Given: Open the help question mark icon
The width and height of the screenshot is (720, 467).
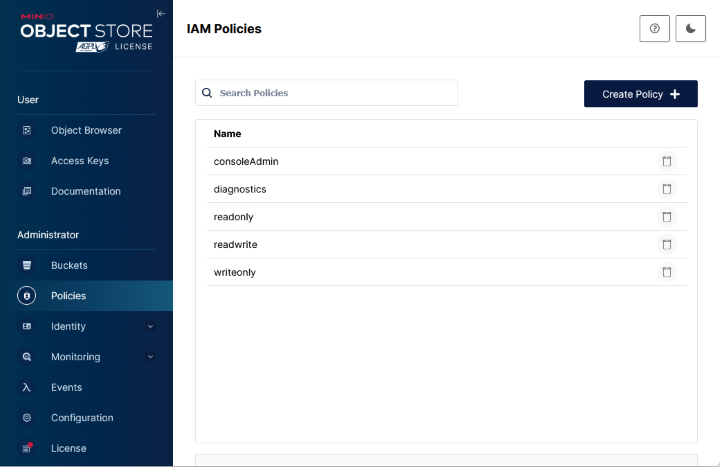Looking at the screenshot, I should [x=654, y=29].
